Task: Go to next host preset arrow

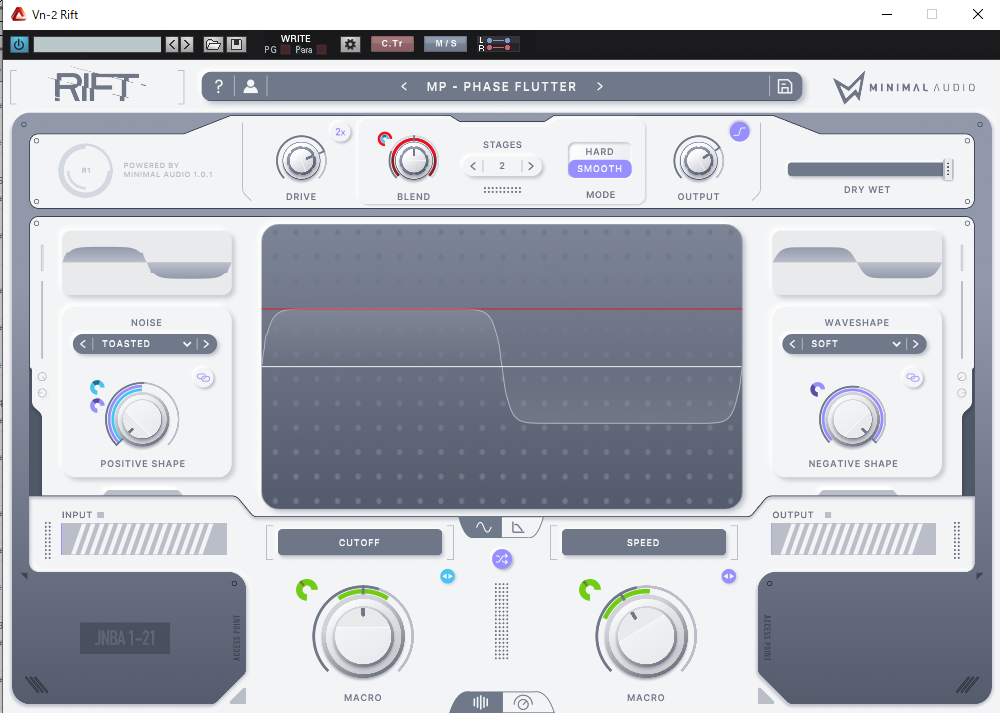Action: [186, 44]
